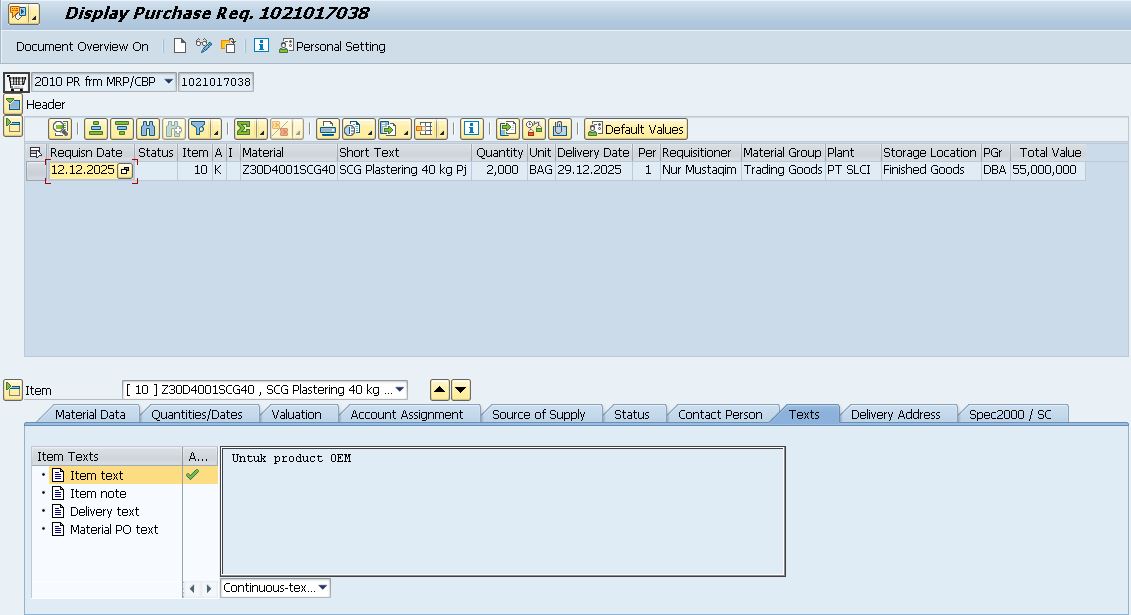The image size is (1131, 615).
Task: Click the Sum total sigma icon
Action: [x=243, y=129]
